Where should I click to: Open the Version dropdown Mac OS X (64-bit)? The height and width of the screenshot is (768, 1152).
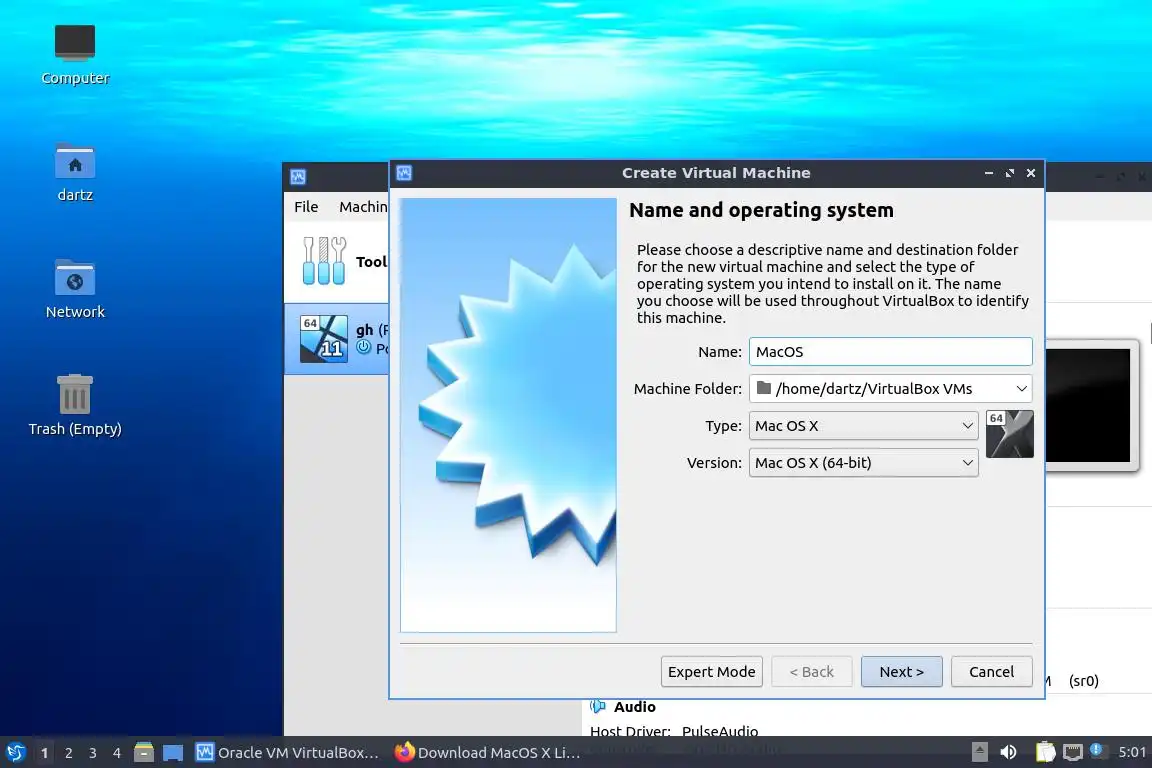(863, 463)
